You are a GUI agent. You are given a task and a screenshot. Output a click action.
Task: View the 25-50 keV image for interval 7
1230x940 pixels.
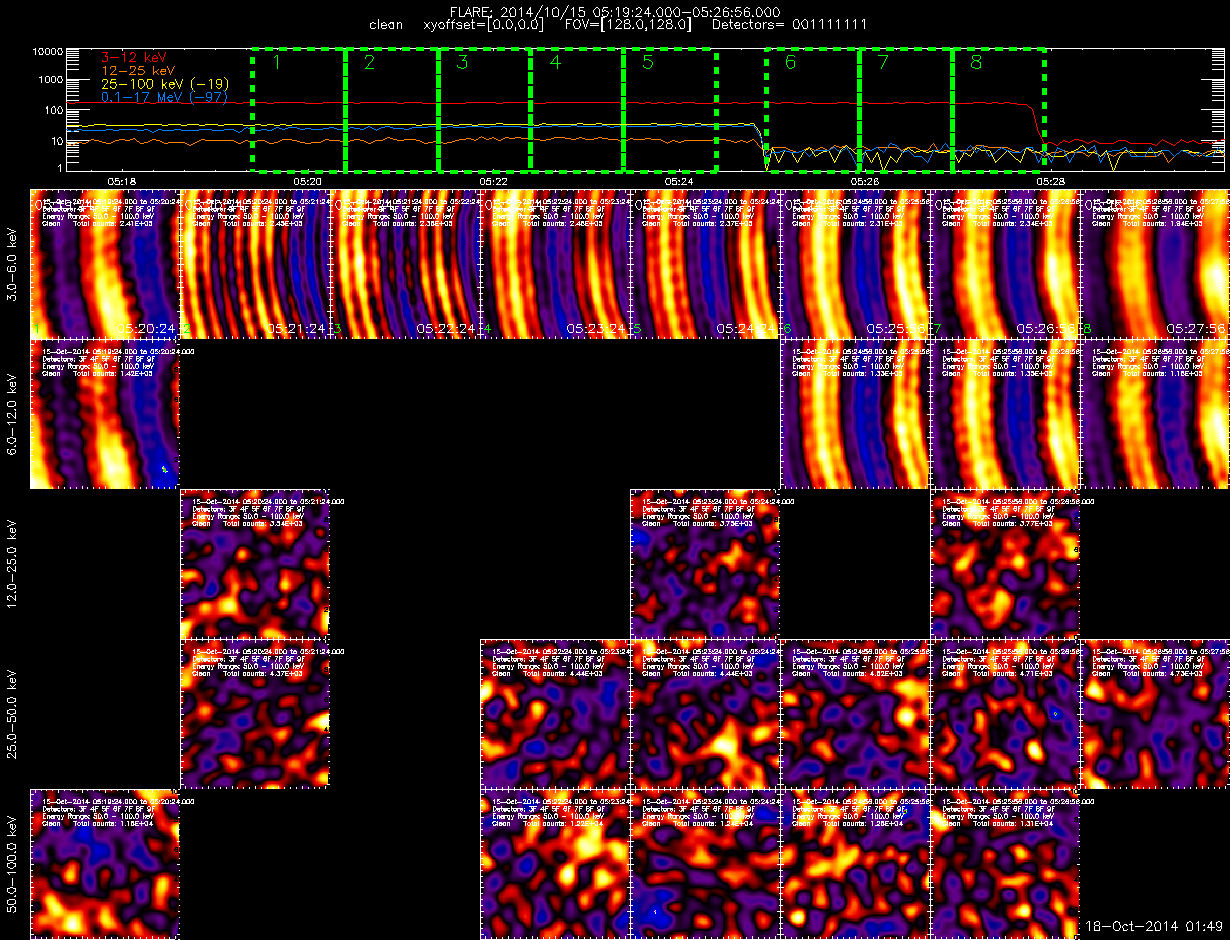pos(1005,714)
